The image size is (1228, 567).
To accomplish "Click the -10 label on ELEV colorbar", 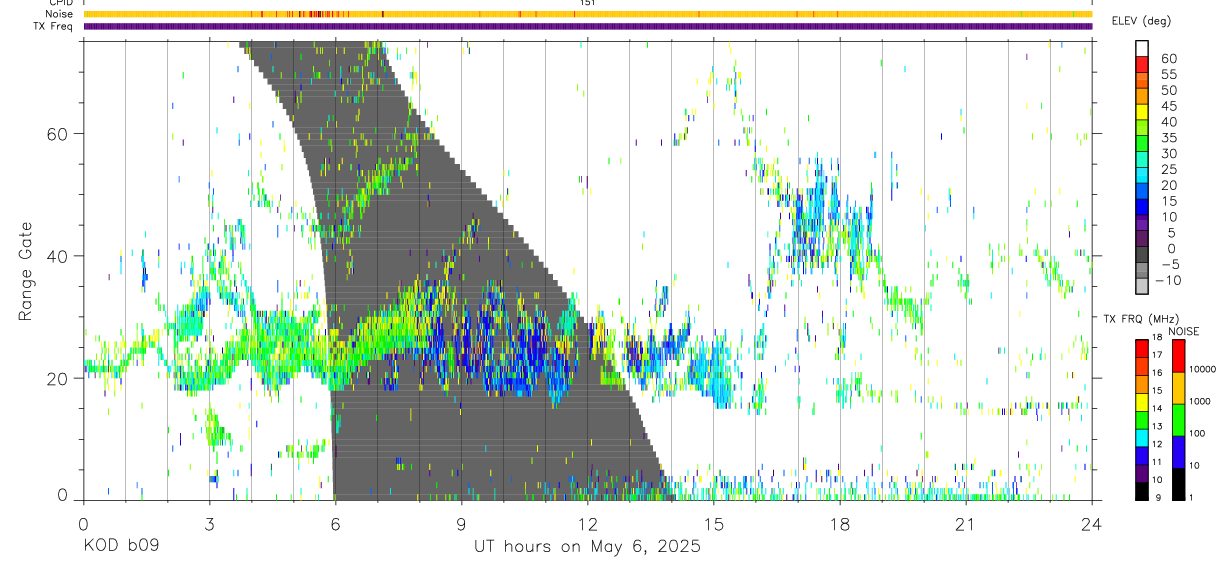I will click(x=1168, y=281).
